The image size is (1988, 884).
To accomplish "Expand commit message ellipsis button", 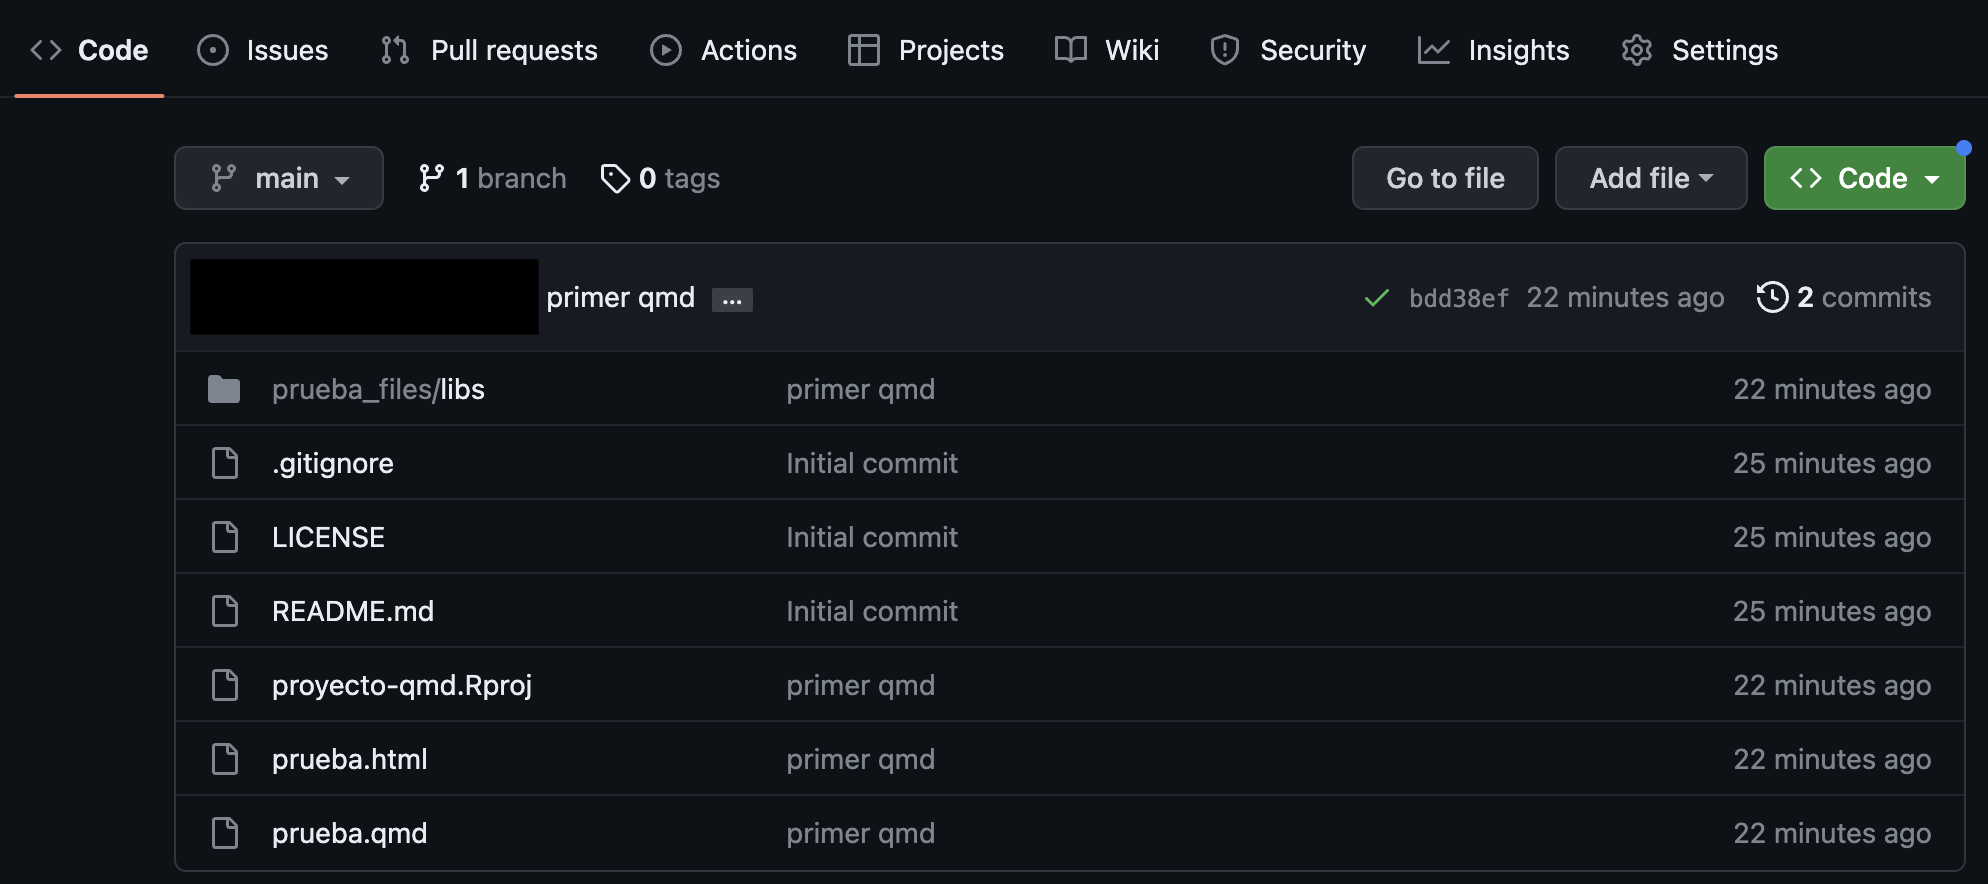I will pyautogui.click(x=732, y=300).
